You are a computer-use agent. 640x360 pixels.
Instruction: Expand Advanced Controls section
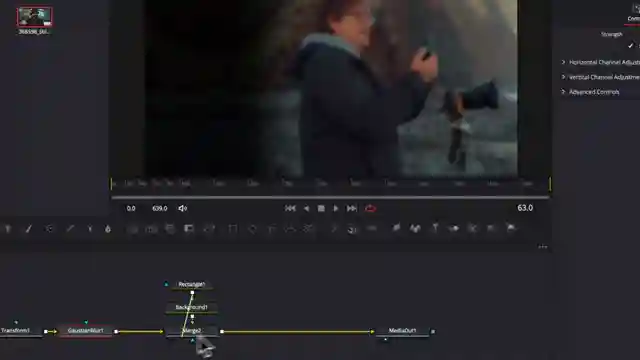(x=563, y=92)
